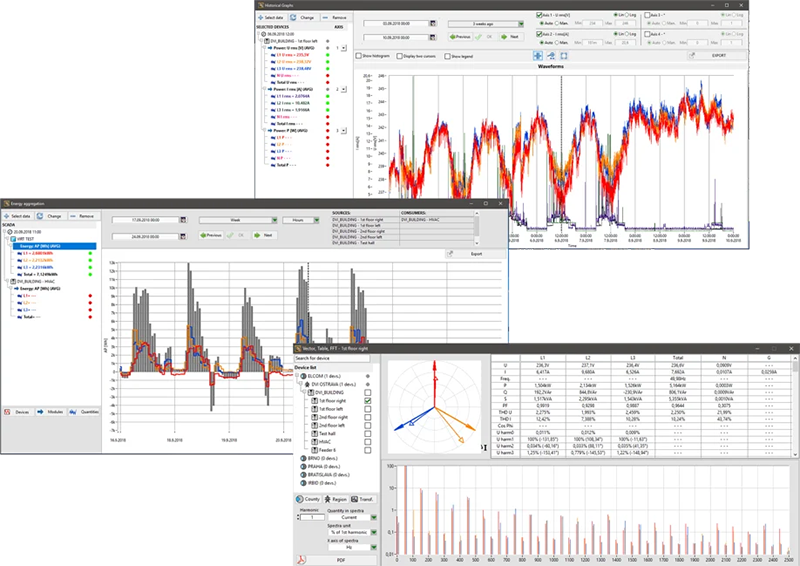Open calendar picker beside 17.09.2018 date
Image resolution: width=800 pixels, height=566 pixels.
point(181,219)
